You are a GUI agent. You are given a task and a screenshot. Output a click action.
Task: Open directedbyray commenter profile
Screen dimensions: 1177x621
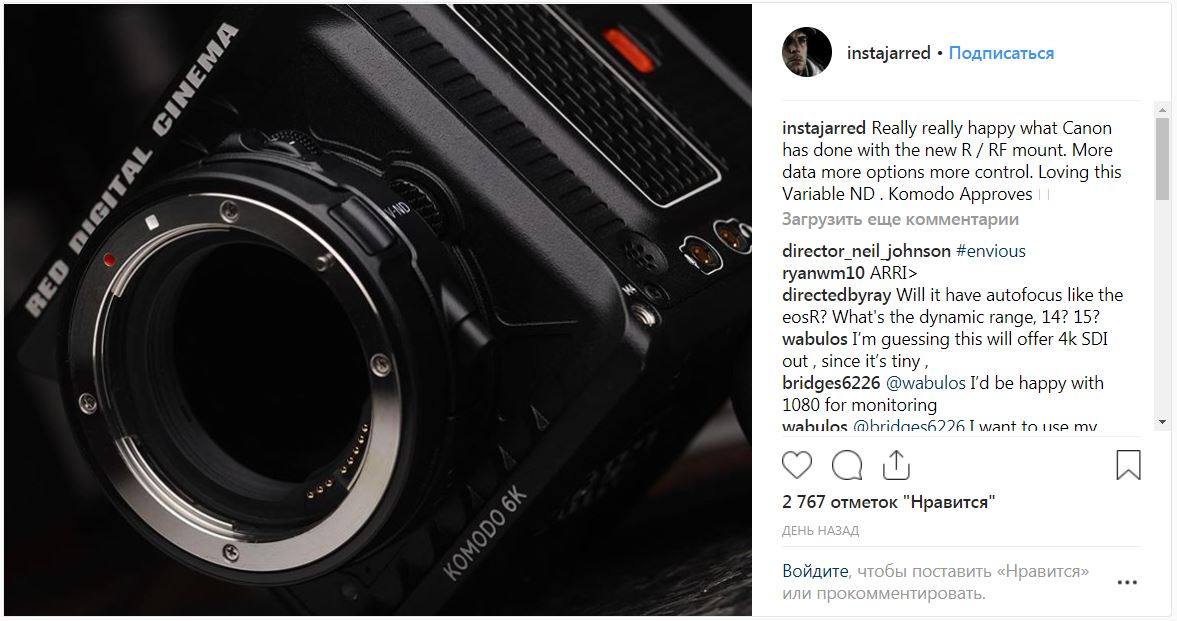click(836, 295)
